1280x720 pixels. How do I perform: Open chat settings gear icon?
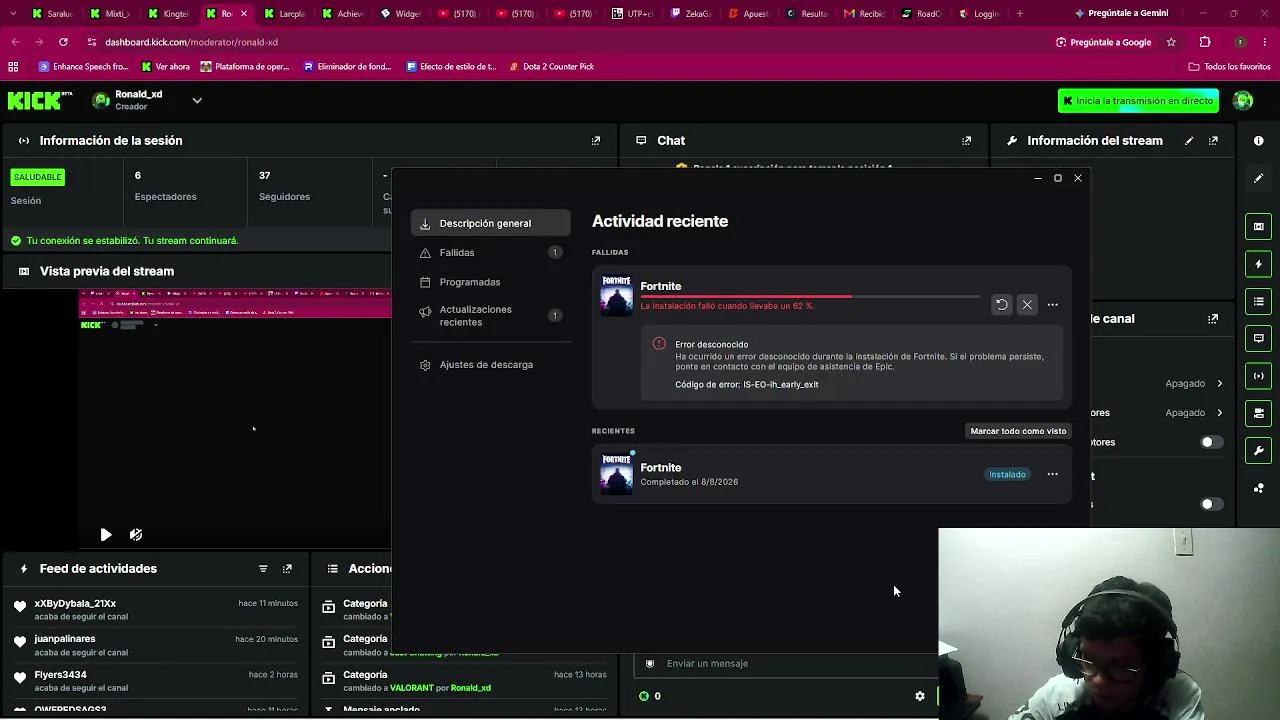tap(920, 696)
